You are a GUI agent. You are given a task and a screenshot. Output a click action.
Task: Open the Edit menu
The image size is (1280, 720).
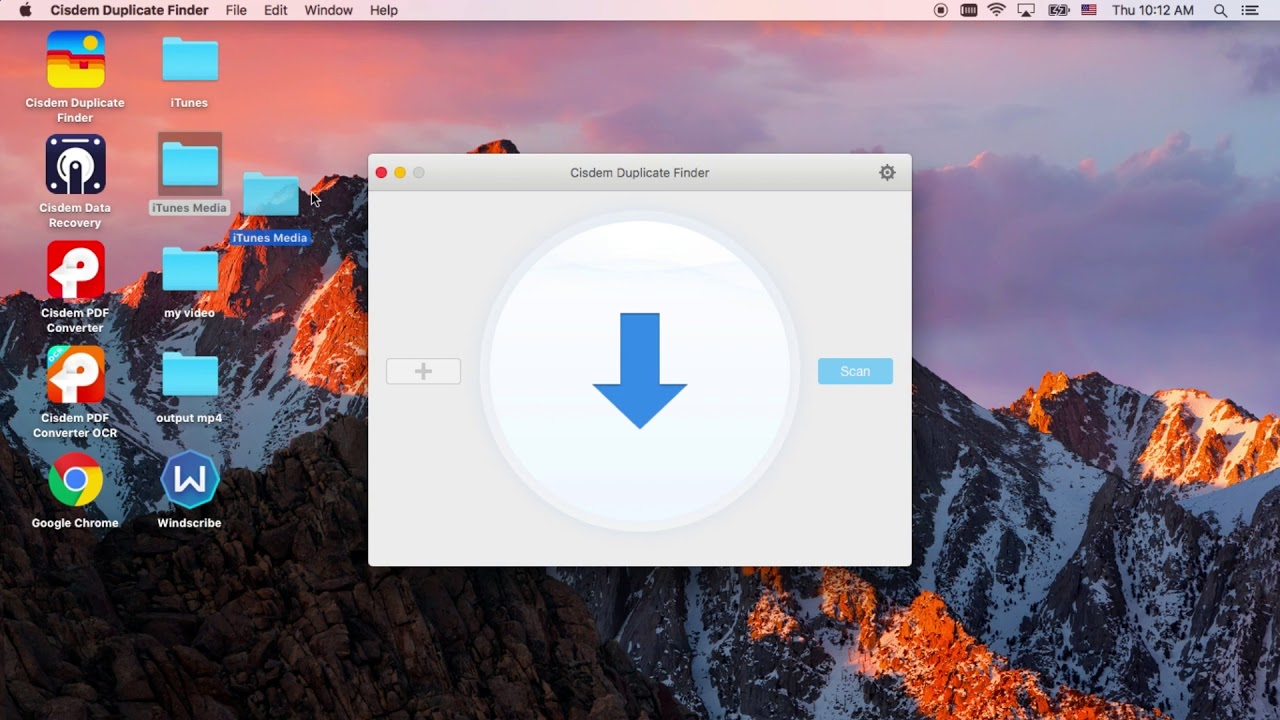276,10
